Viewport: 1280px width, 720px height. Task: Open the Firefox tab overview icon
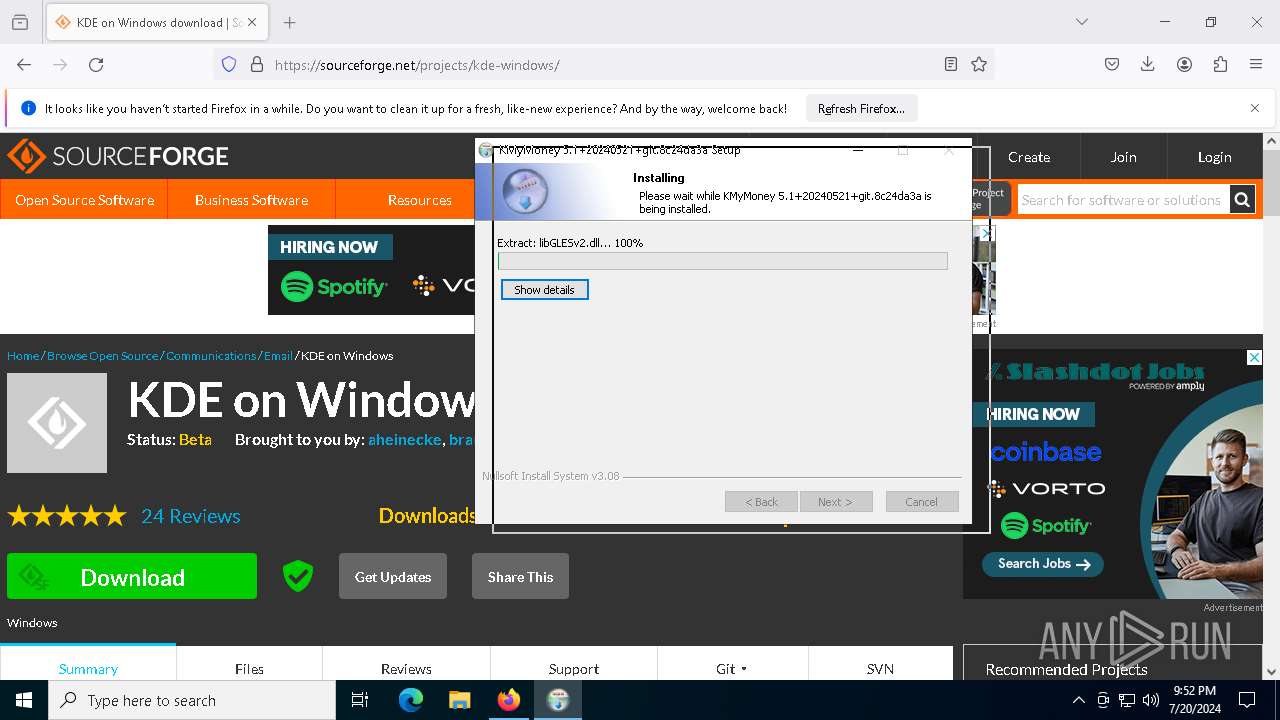pos(20,22)
